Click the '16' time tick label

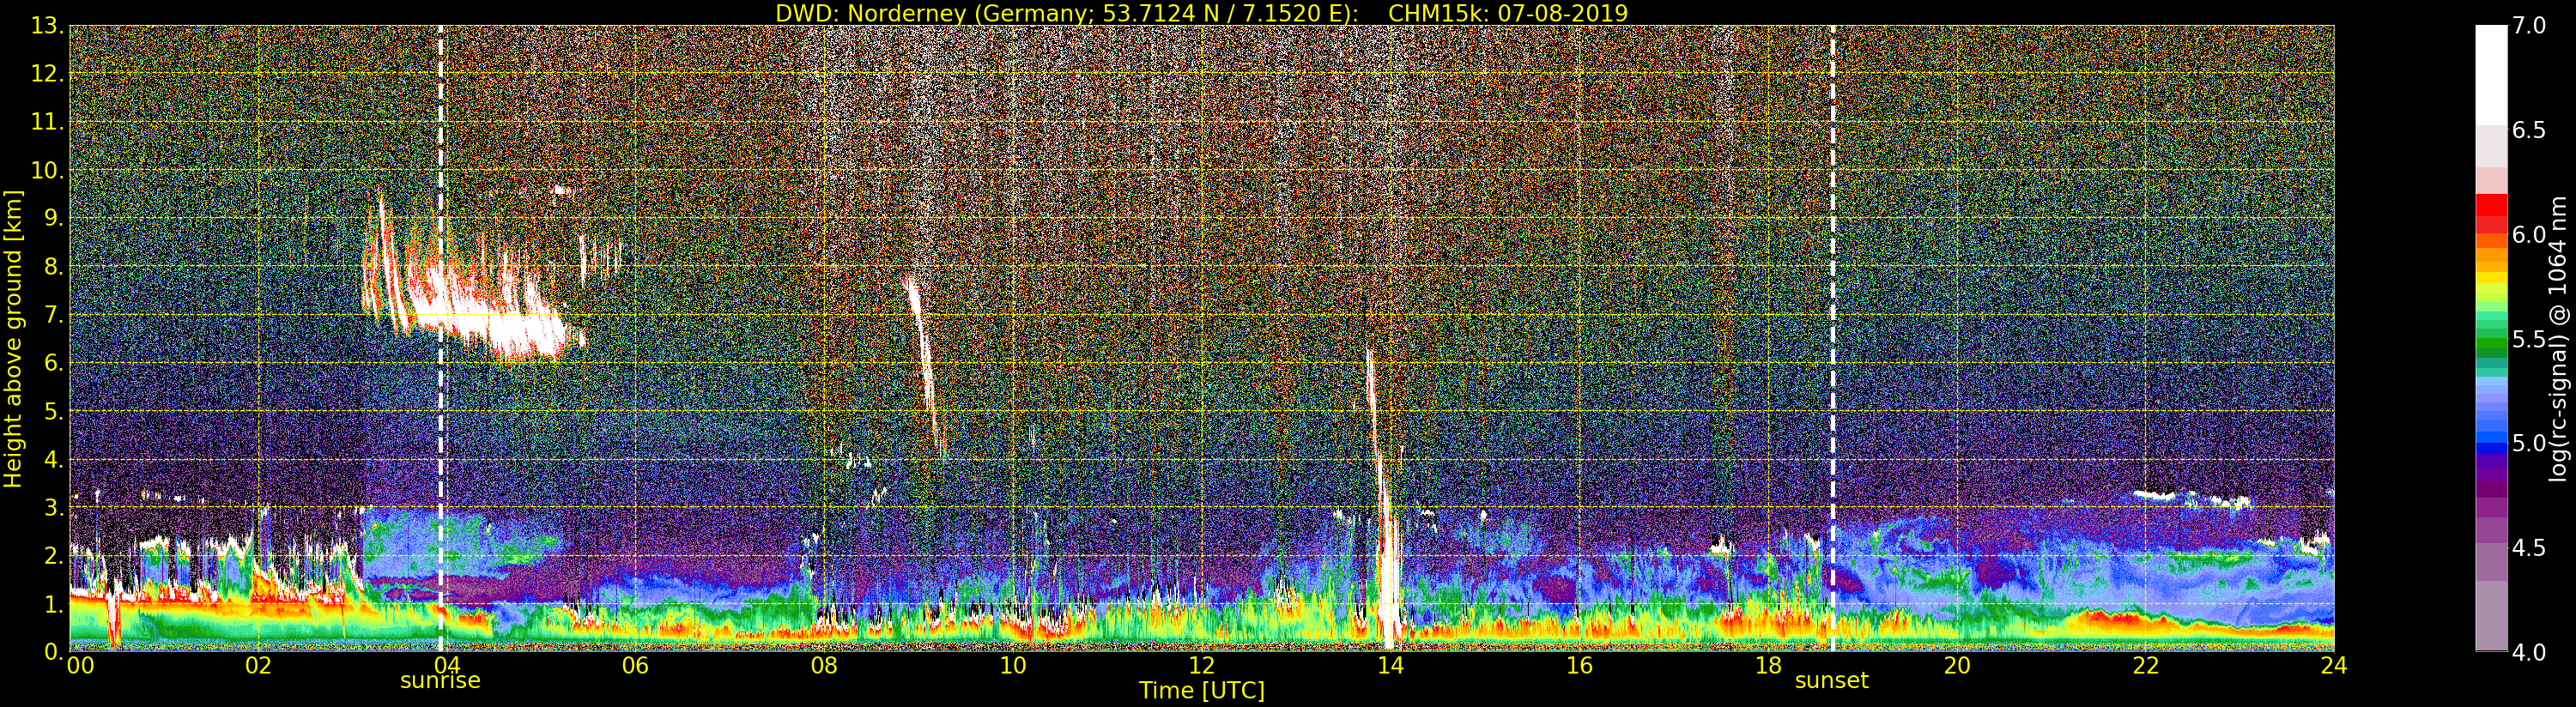1579,665
